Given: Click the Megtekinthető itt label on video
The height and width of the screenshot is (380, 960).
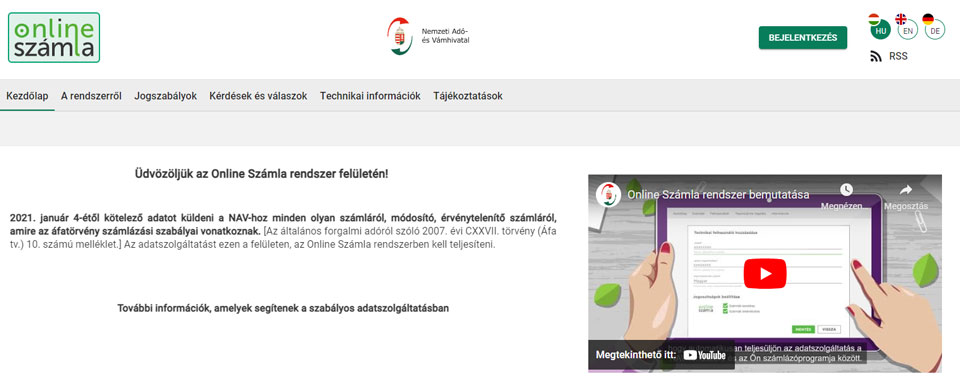Looking at the screenshot, I should (635, 355).
